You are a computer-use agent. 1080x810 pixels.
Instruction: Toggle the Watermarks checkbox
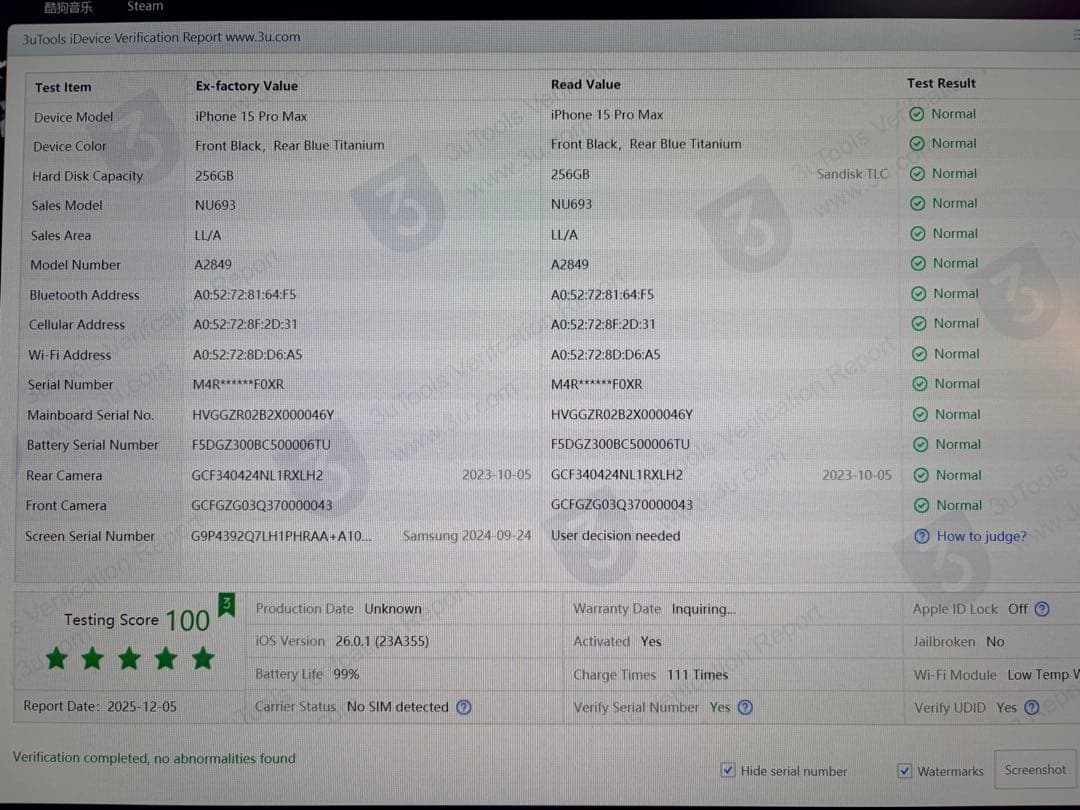904,771
